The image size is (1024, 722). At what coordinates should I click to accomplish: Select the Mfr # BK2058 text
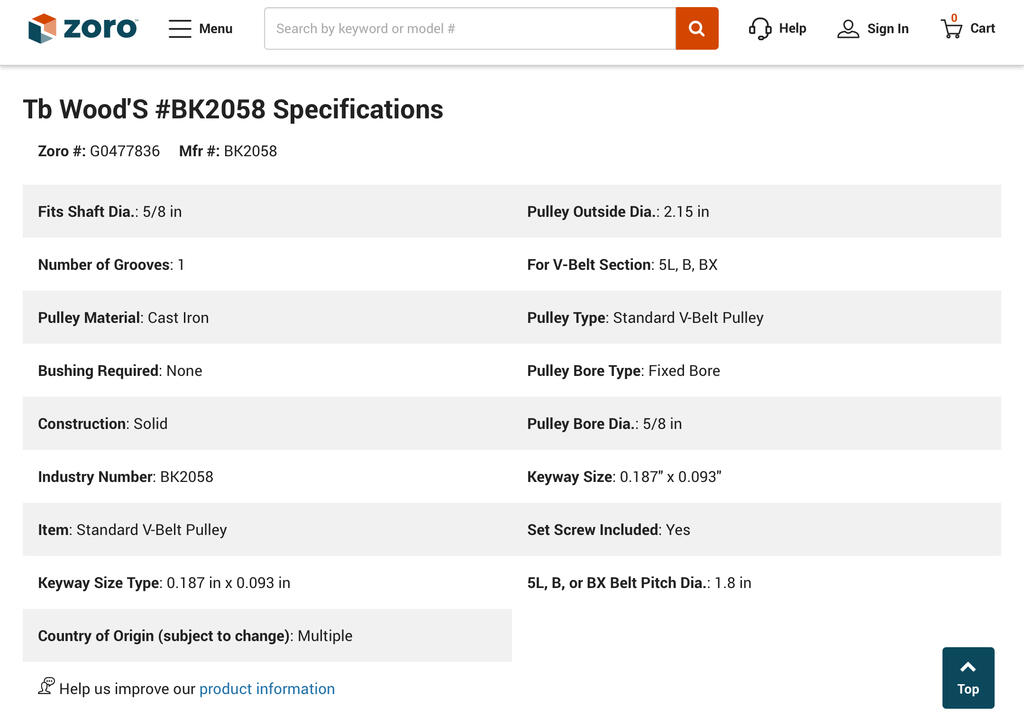pos(228,151)
